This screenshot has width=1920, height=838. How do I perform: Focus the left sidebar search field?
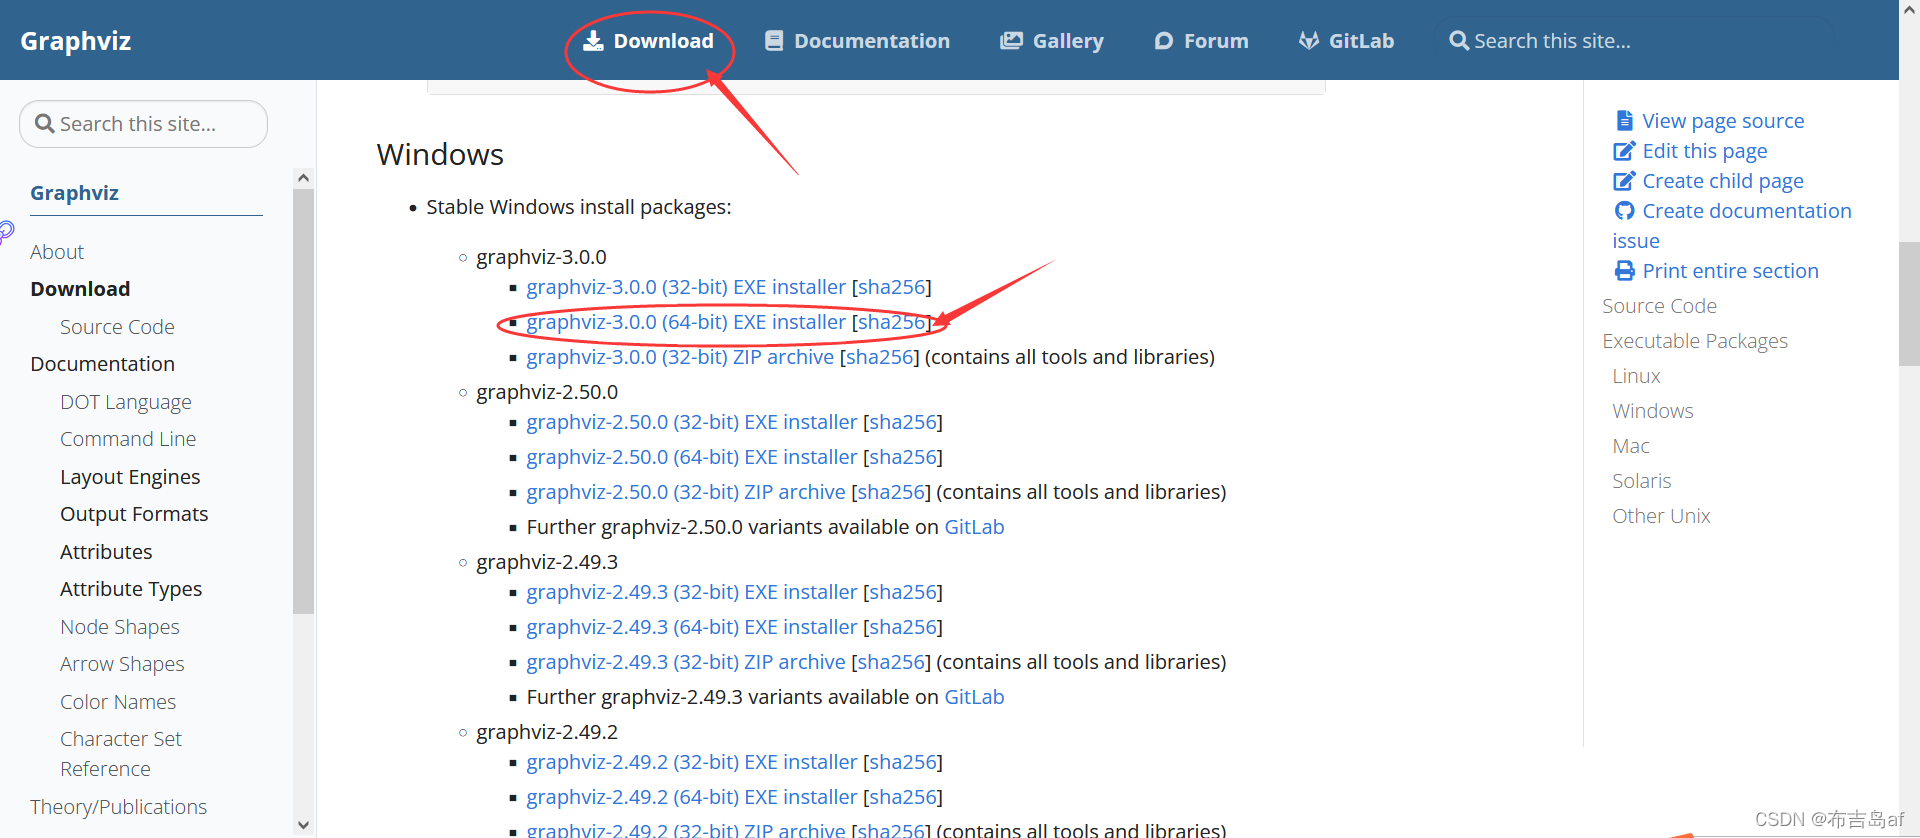[x=143, y=124]
